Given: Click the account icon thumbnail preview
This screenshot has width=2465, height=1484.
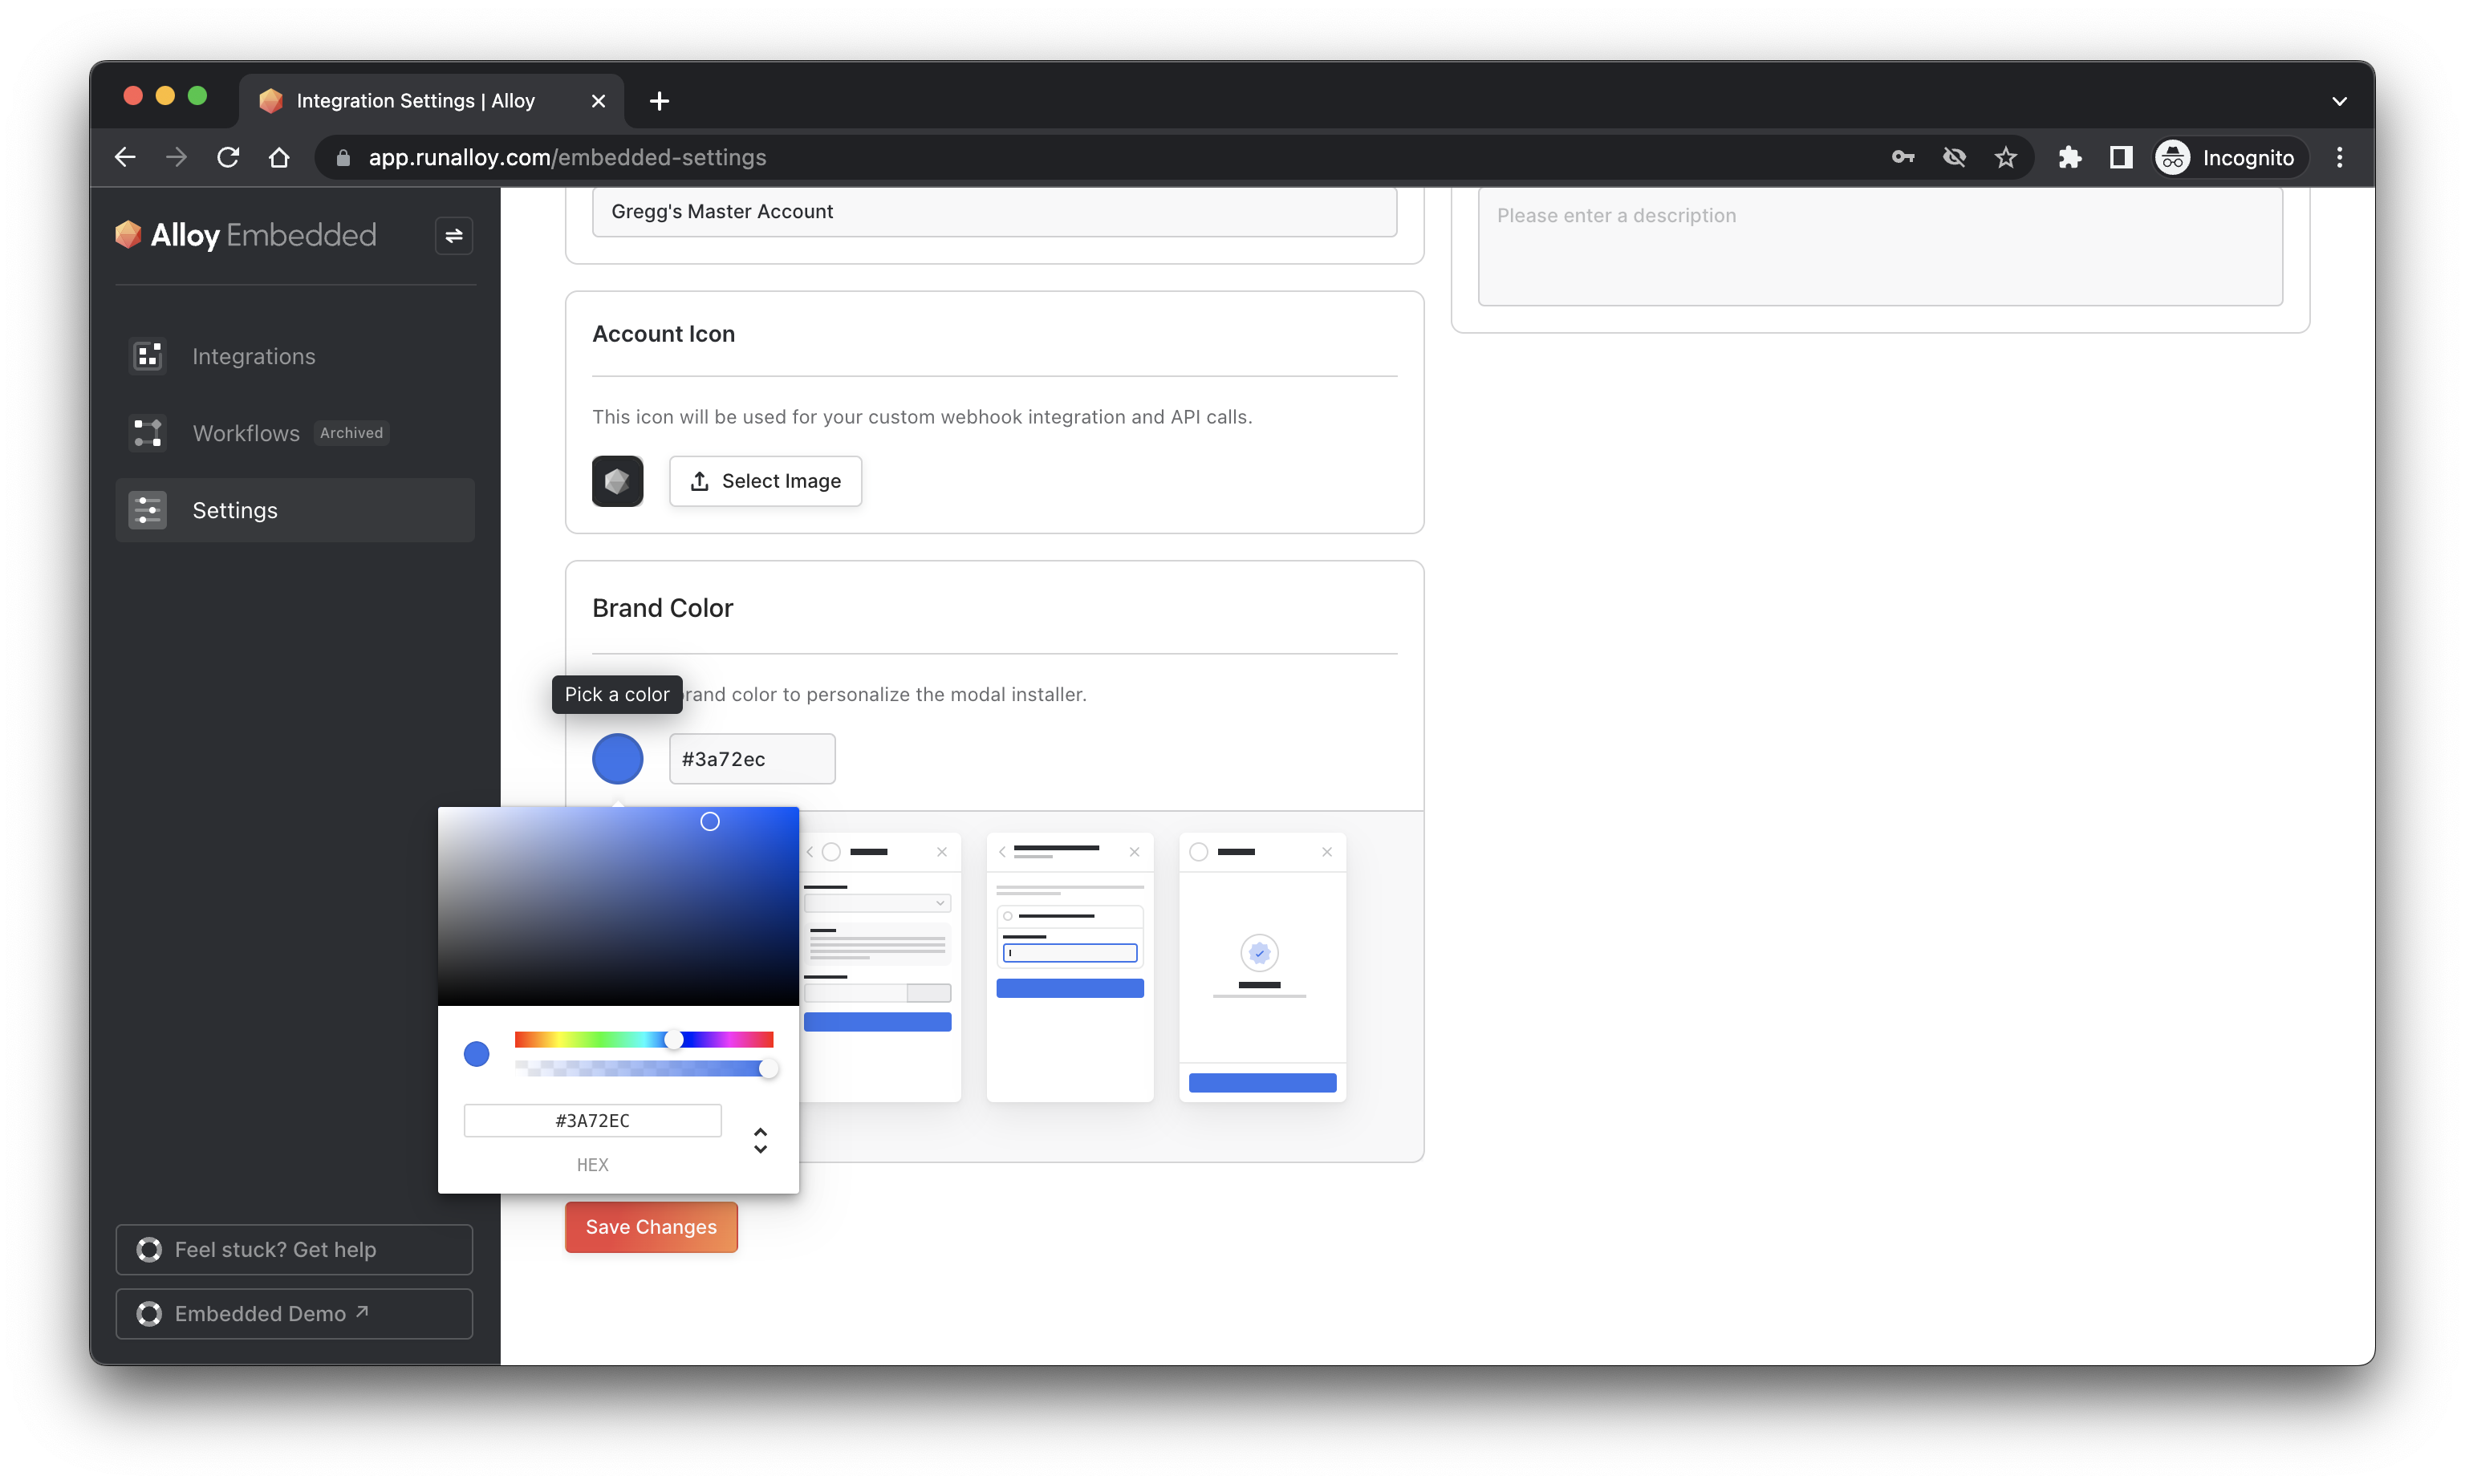Looking at the screenshot, I should [617, 481].
